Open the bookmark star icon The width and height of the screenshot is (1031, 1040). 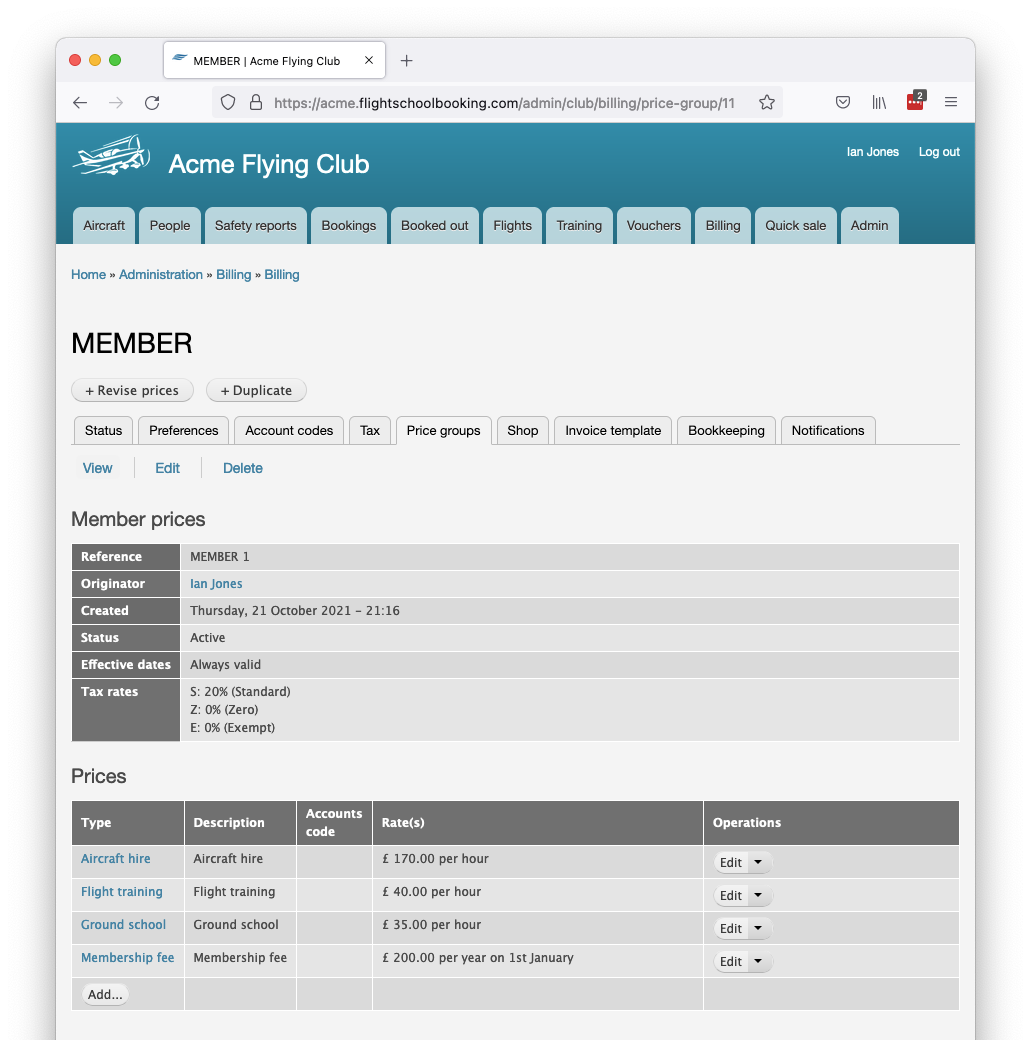tap(767, 102)
